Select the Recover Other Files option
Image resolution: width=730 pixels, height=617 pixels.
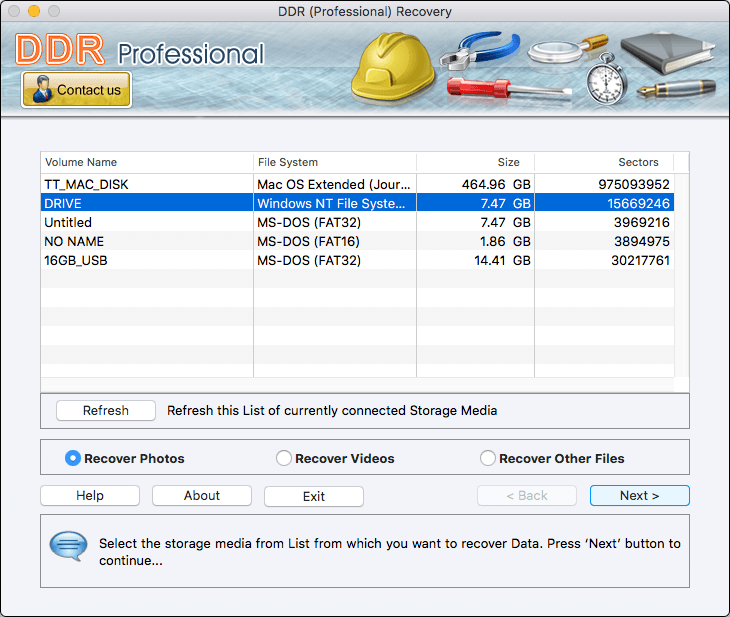(x=487, y=458)
